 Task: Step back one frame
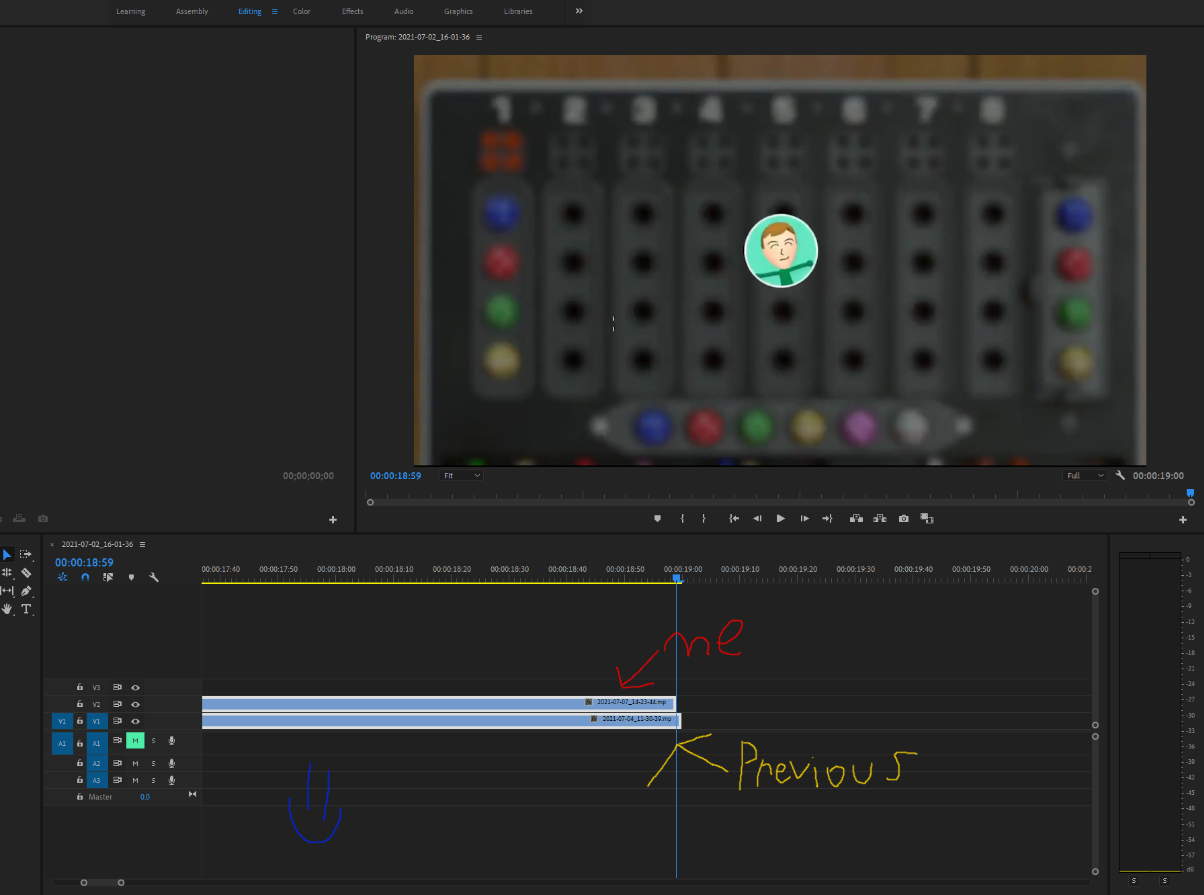(757, 518)
